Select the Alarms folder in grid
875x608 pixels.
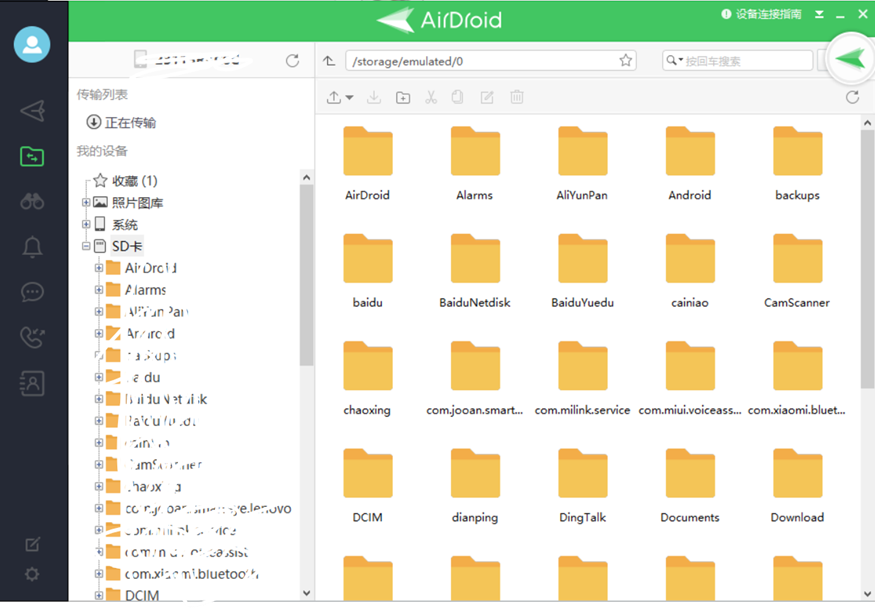click(475, 163)
